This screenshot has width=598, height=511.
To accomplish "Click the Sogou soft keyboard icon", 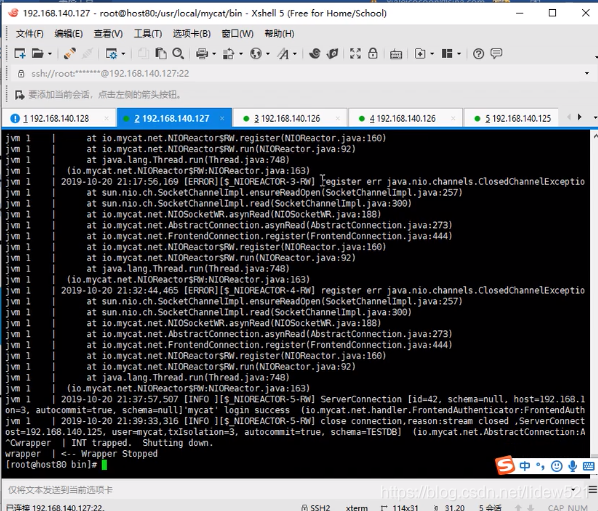I will [588, 466].
